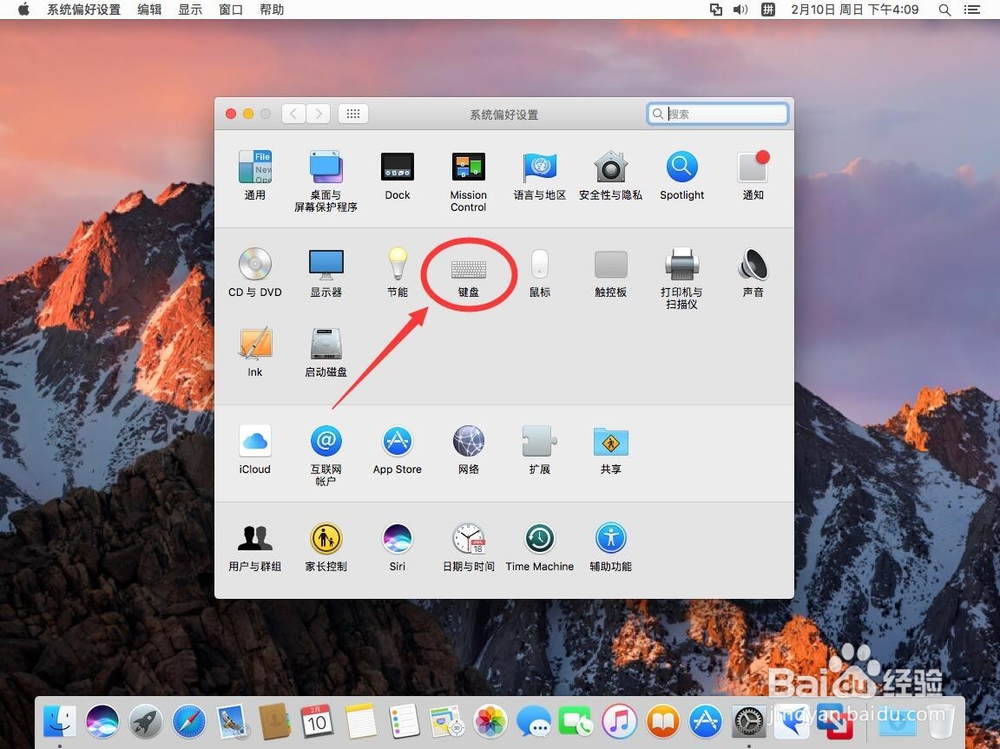Click the Spotlight magnifier in menu bar

(945, 10)
